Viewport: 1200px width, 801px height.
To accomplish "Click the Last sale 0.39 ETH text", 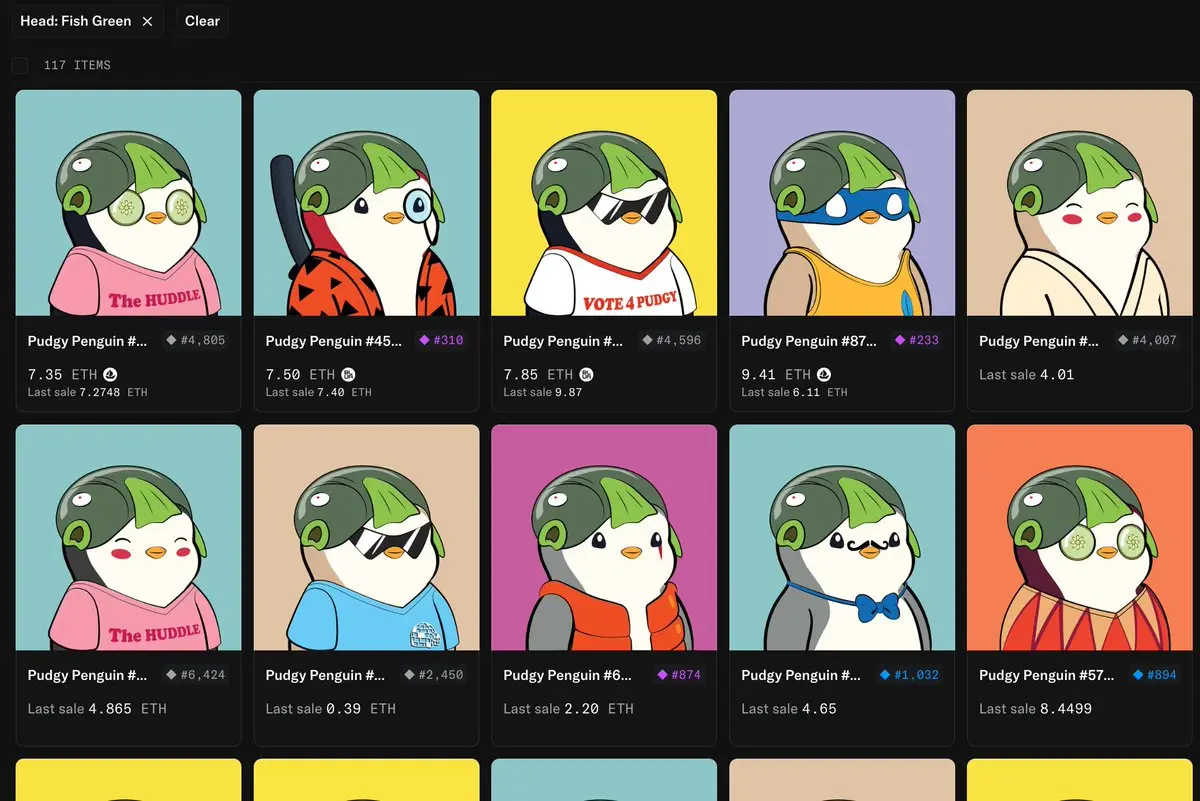I will click(x=331, y=708).
